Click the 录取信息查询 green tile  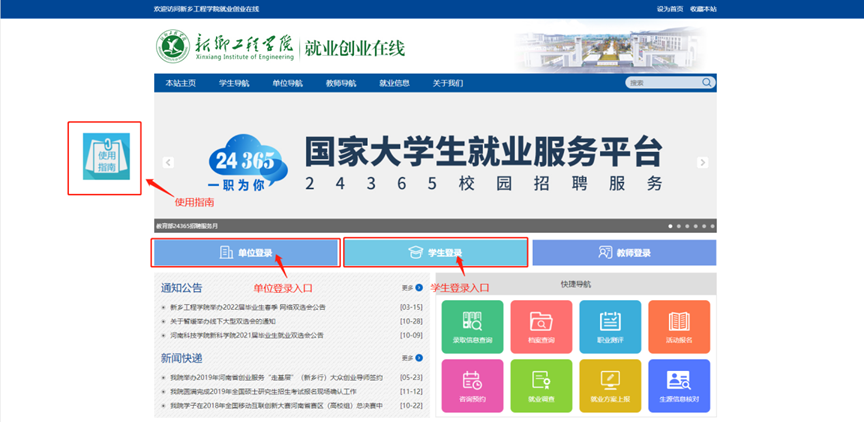pyautogui.click(x=471, y=327)
